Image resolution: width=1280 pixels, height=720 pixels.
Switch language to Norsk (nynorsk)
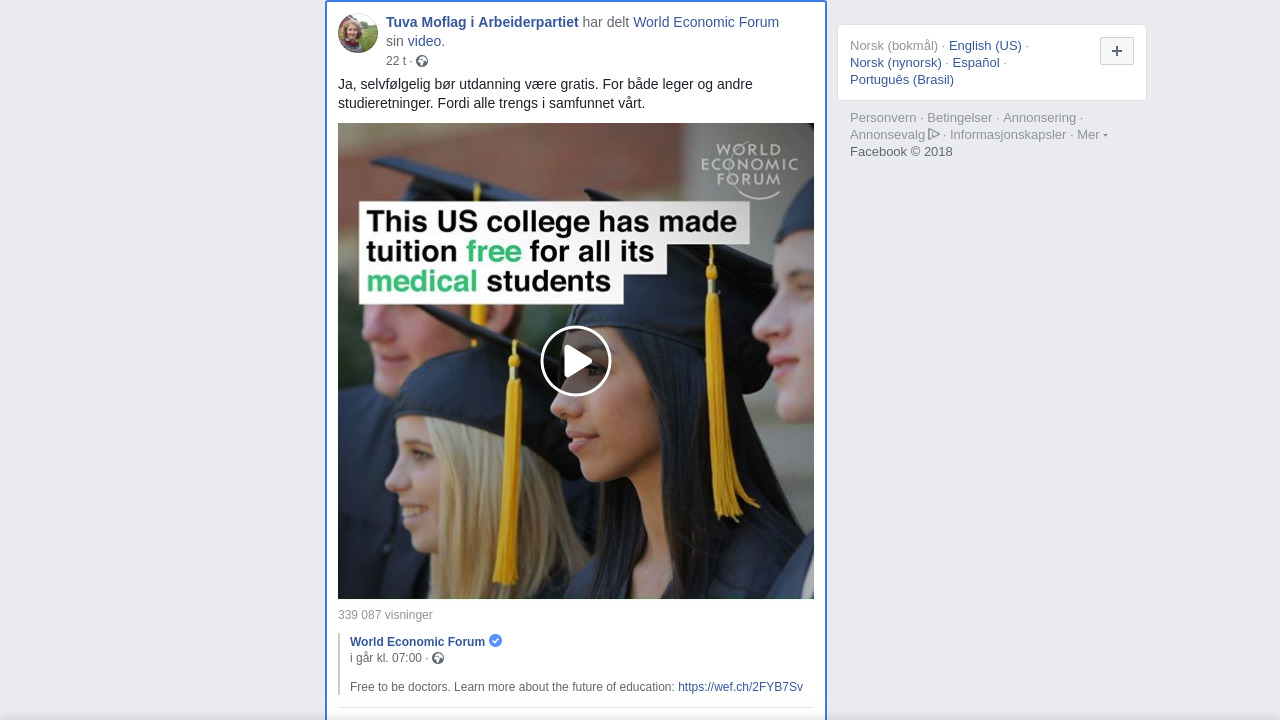coord(896,62)
